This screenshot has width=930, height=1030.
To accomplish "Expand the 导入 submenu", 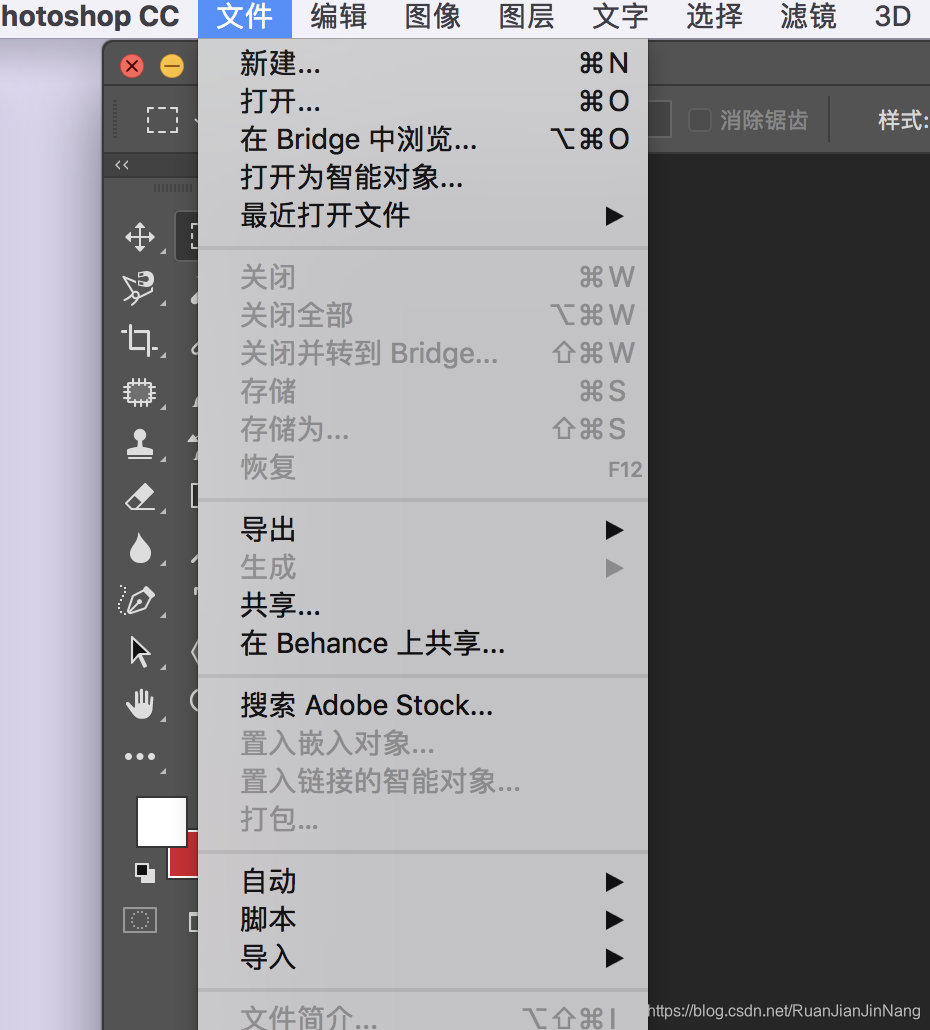I will 422,958.
